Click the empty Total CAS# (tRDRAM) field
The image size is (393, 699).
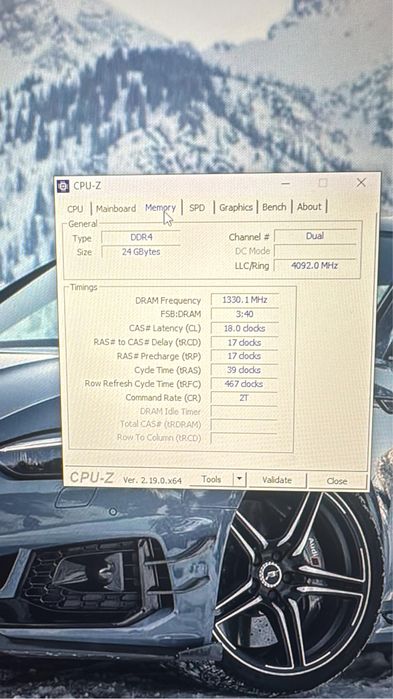[245, 424]
